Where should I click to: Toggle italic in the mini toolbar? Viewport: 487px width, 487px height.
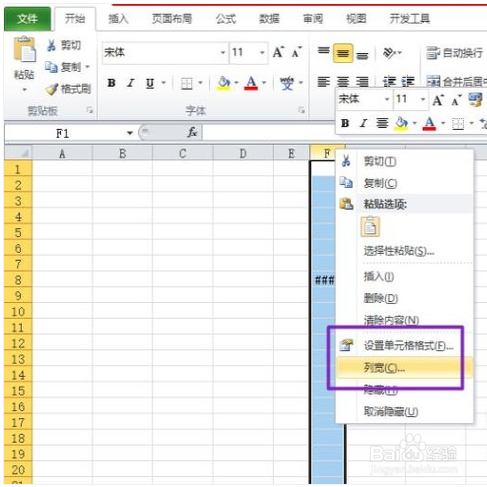pos(363,123)
